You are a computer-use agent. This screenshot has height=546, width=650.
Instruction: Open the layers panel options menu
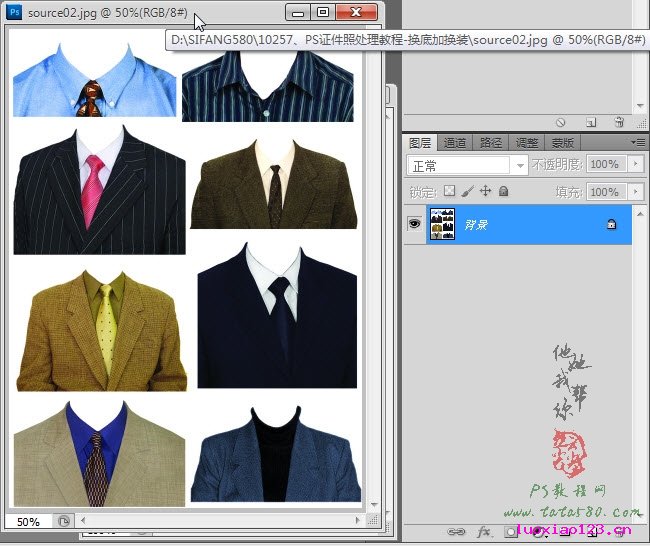pos(639,143)
